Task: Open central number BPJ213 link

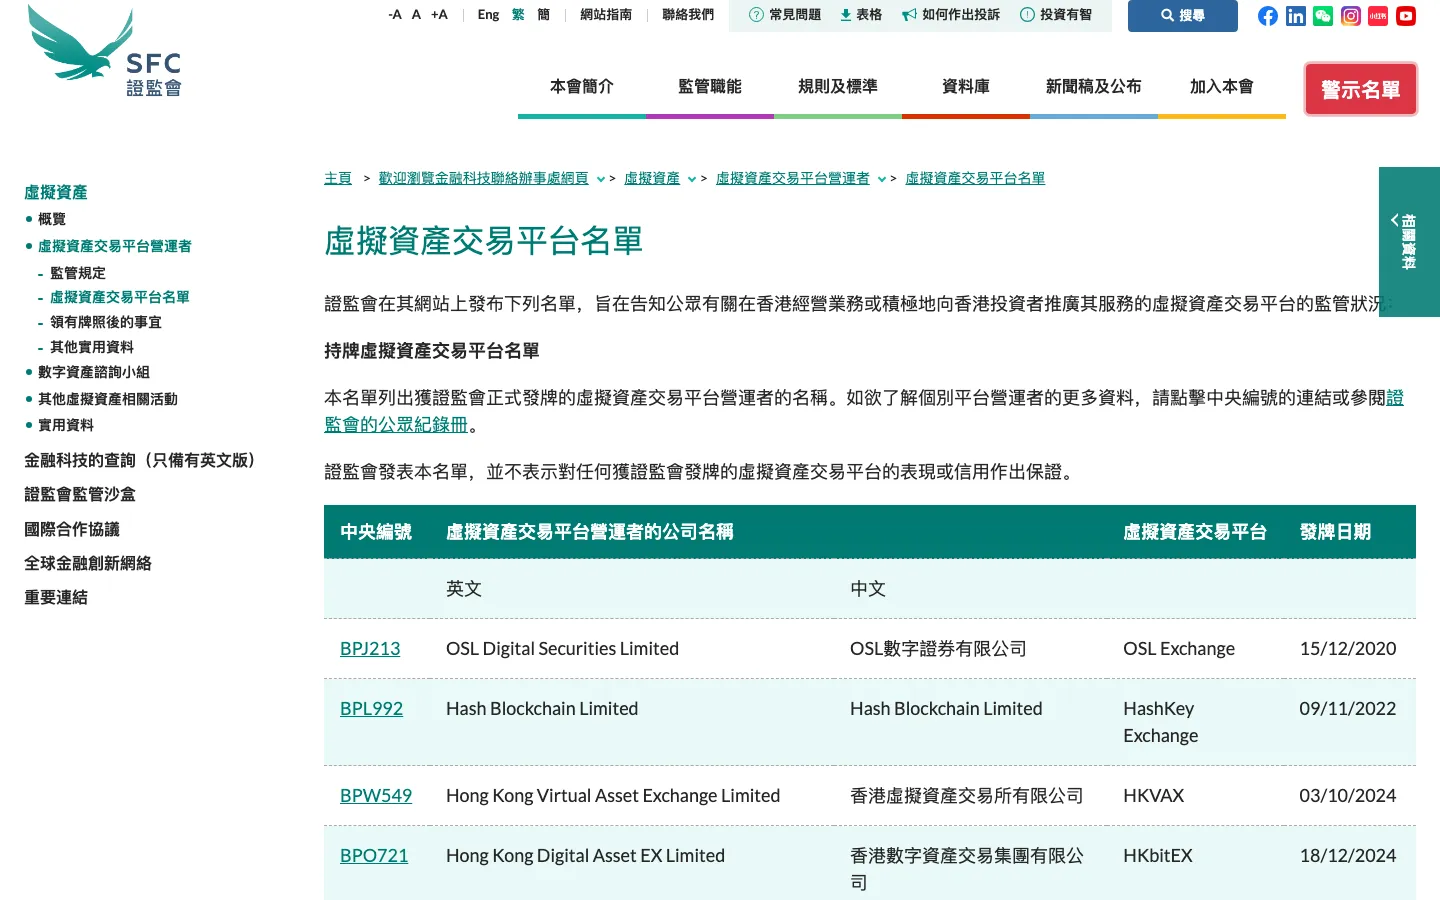Action: 370,648
